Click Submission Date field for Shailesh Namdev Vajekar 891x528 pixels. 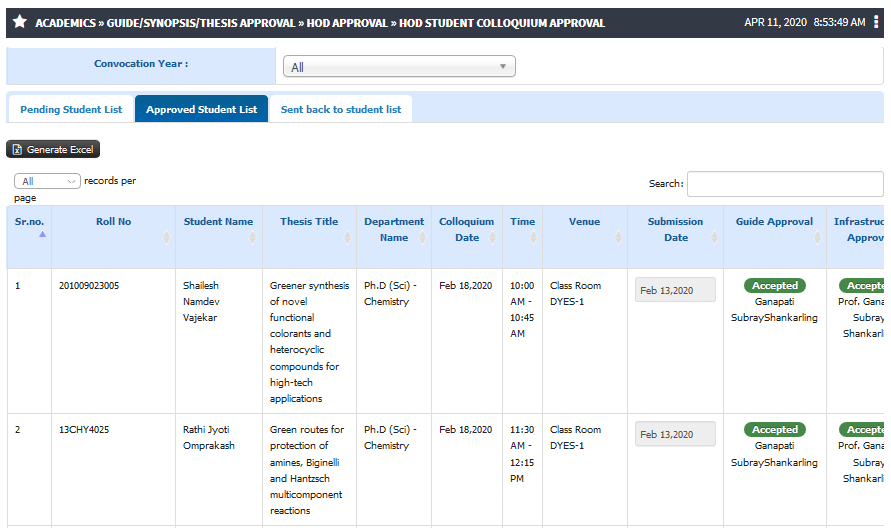click(x=675, y=290)
